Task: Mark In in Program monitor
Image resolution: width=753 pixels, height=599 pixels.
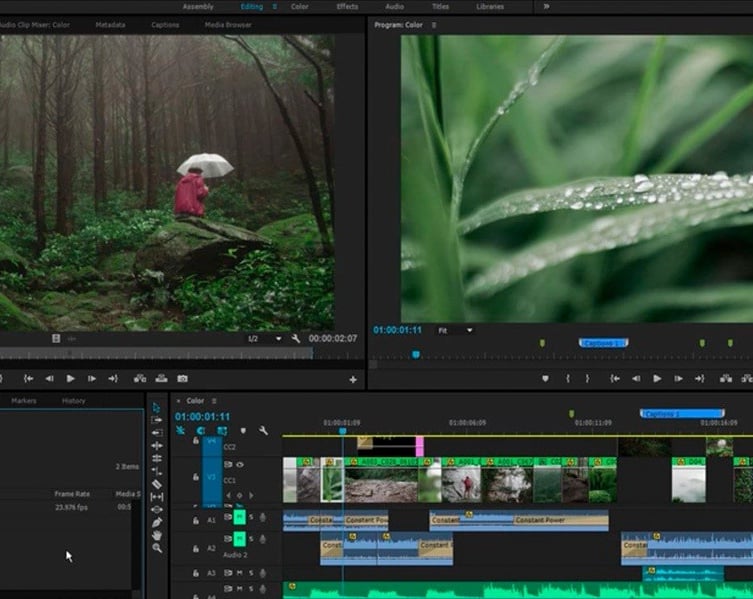Action: pyautogui.click(x=568, y=379)
